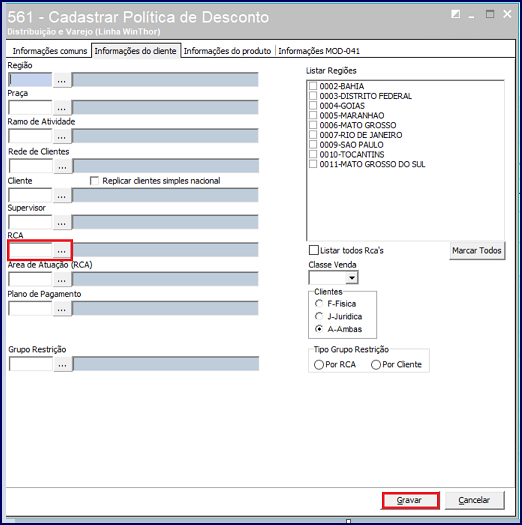
Task: Select Por RCA restriction type
Action: [x=319, y=365]
